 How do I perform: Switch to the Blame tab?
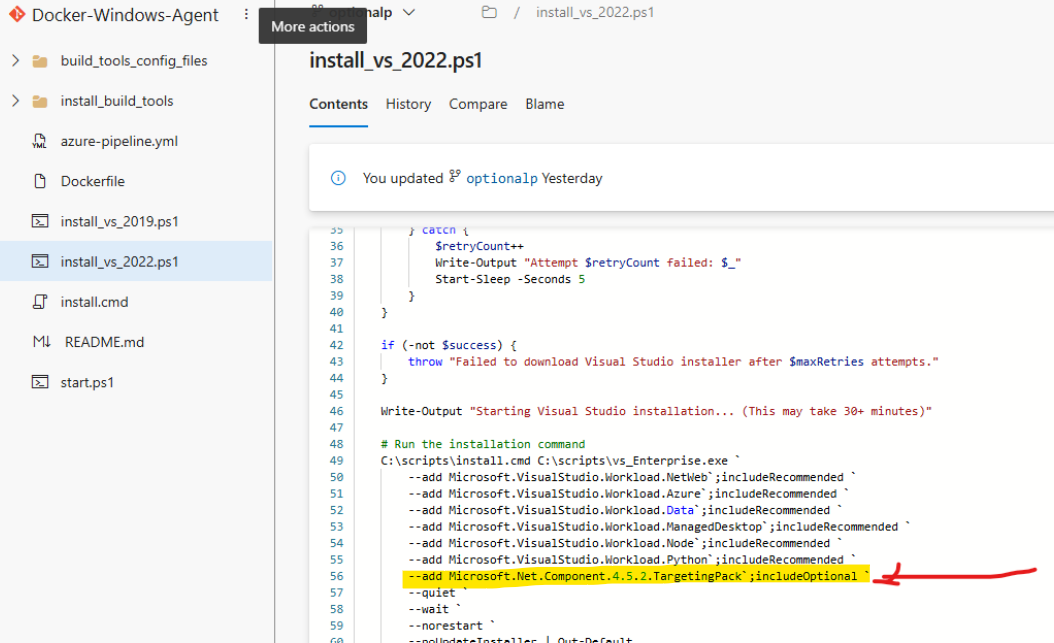coord(544,104)
